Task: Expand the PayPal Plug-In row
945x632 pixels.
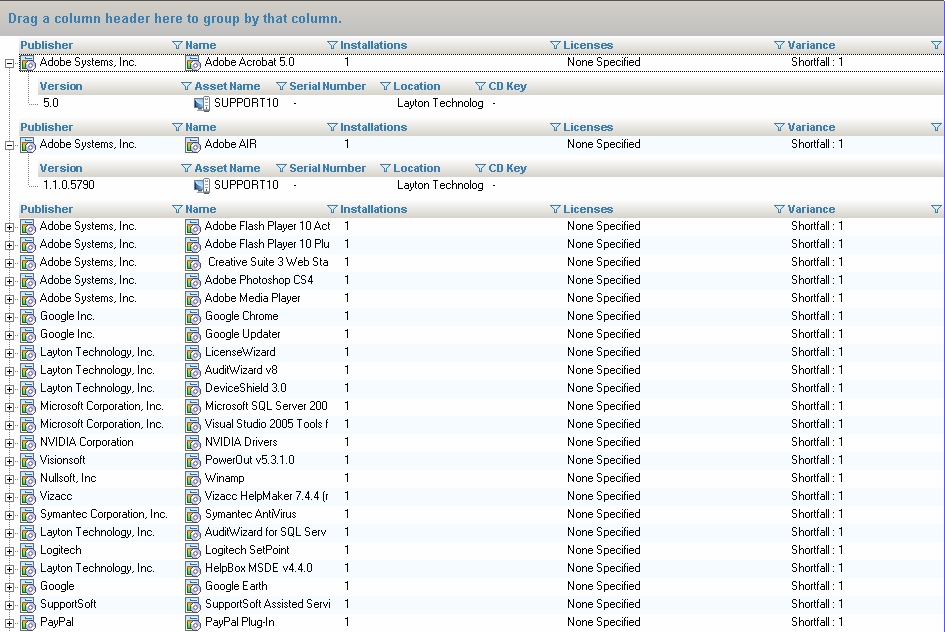Action: pos(9,624)
